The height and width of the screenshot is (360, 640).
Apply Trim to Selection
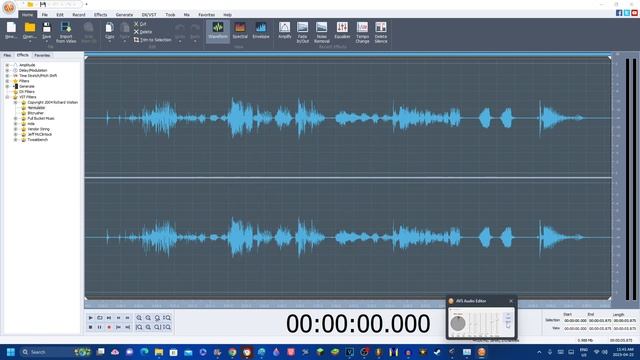pos(152,40)
